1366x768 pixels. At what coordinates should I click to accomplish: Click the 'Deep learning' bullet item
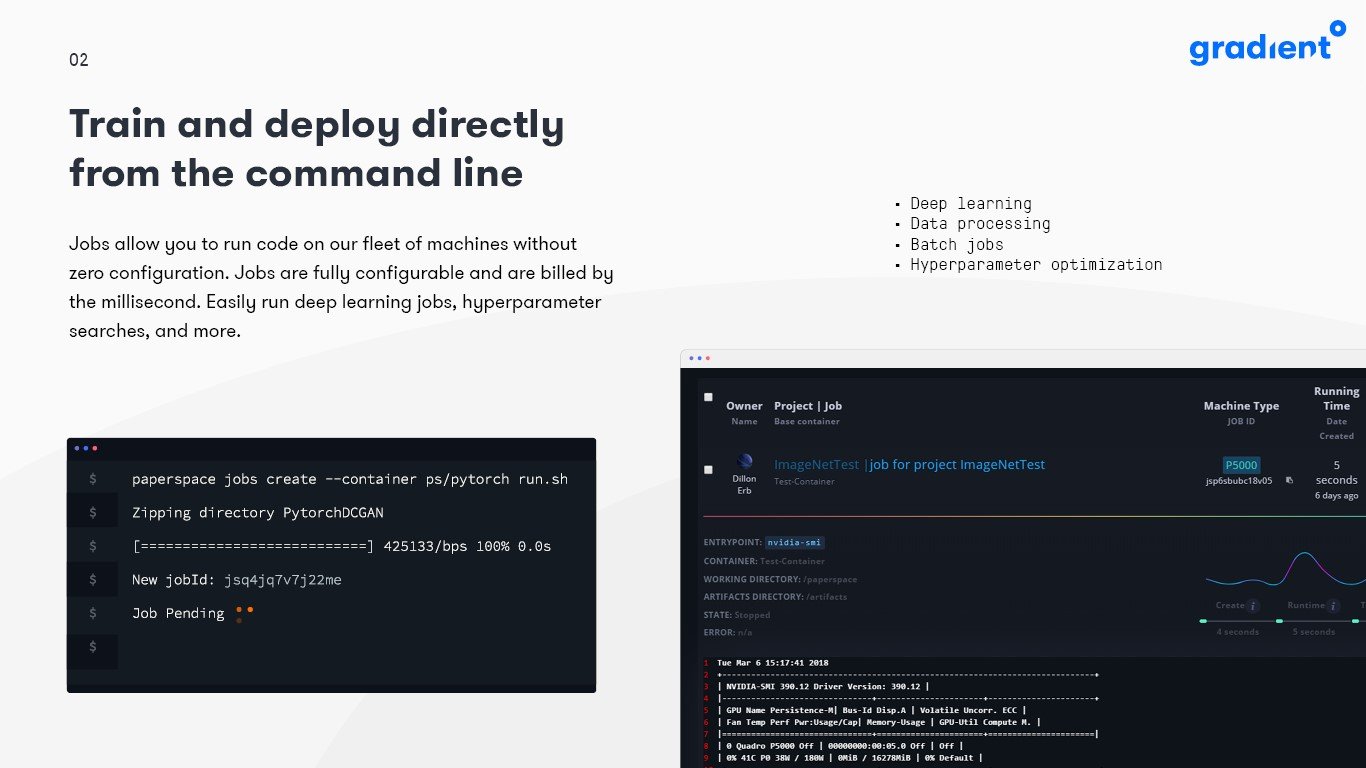coord(970,203)
